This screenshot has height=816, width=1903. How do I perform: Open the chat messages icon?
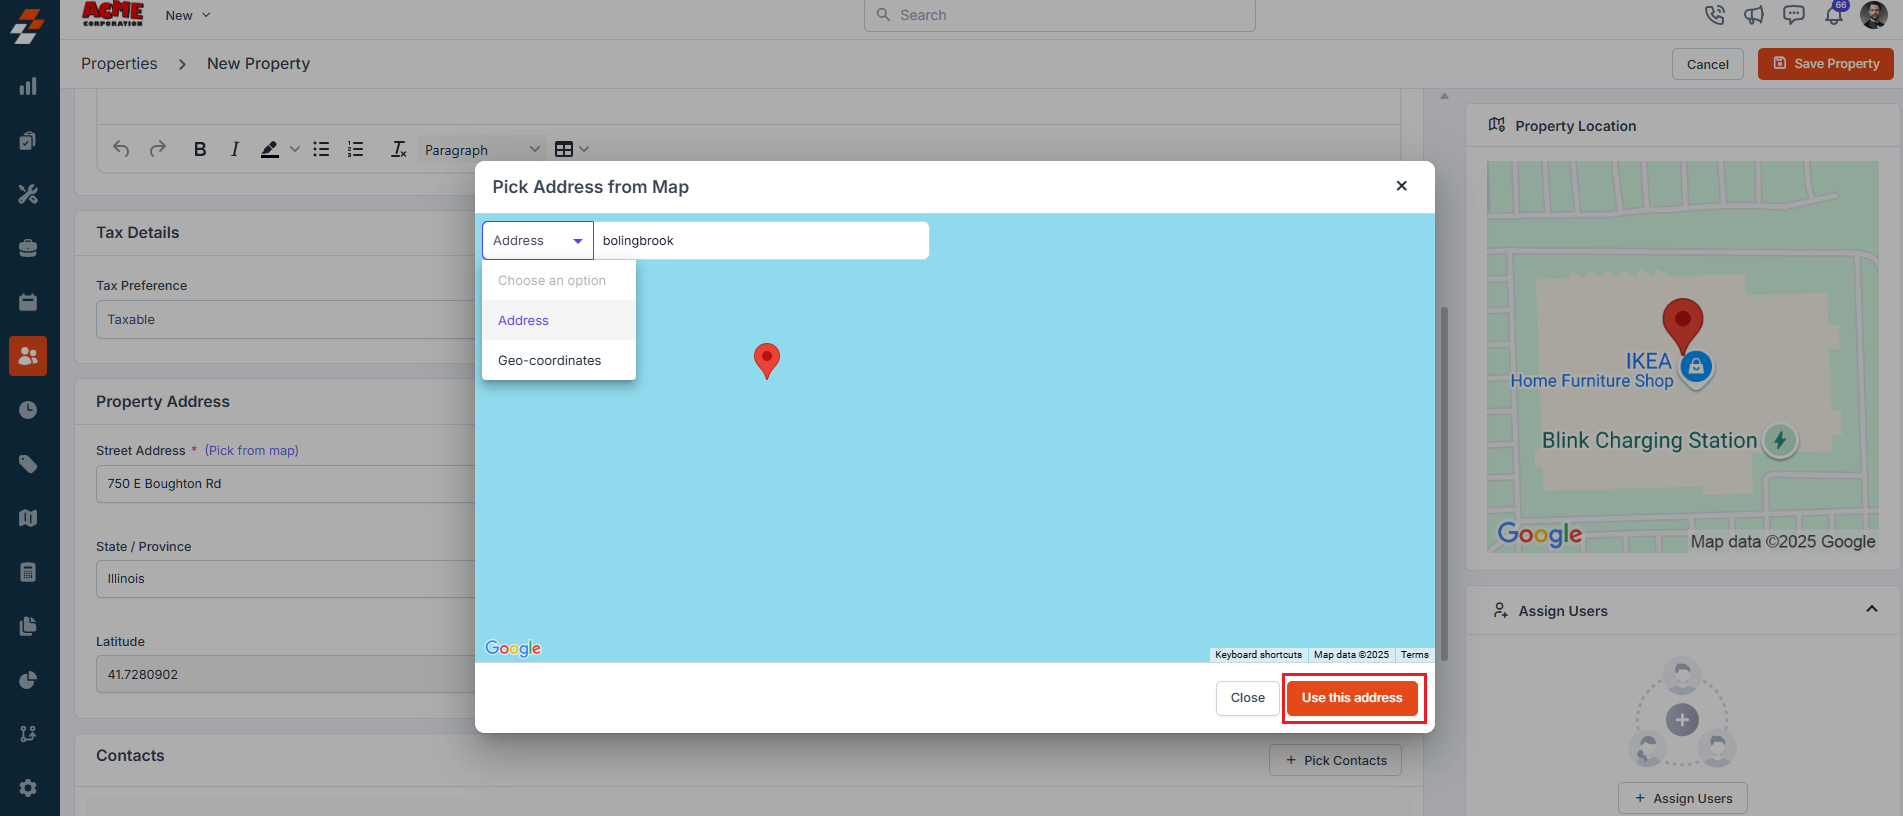1794,15
